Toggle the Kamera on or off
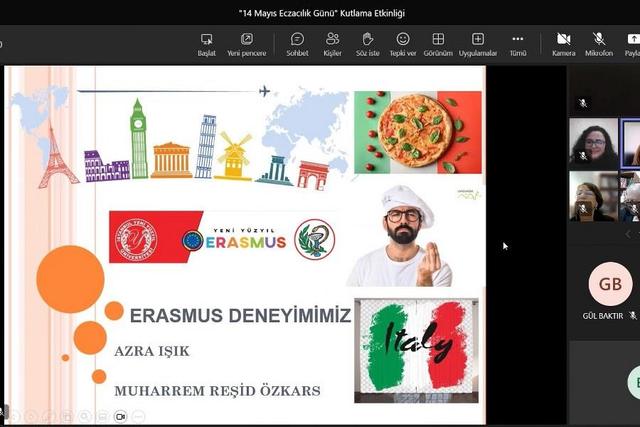This screenshot has height=427, width=640. tap(564, 44)
